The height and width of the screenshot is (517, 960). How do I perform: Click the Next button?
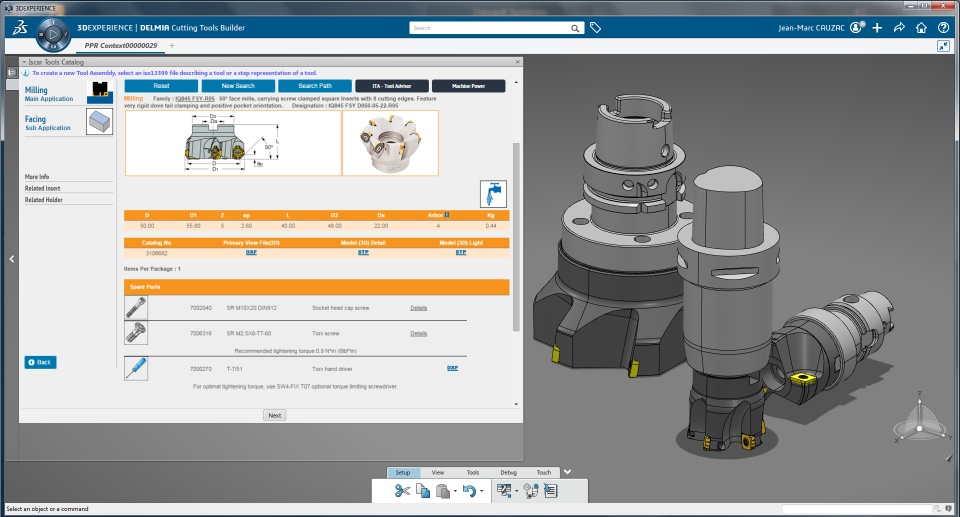(275, 415)
